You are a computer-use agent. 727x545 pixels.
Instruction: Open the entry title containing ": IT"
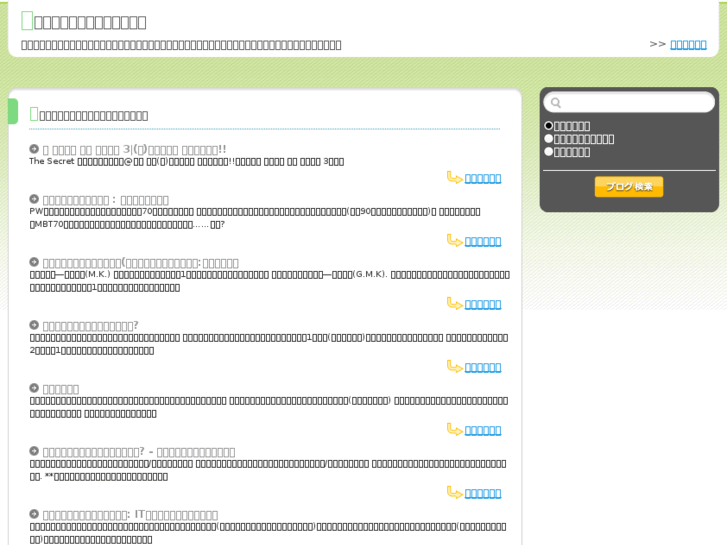pos(130,515)
